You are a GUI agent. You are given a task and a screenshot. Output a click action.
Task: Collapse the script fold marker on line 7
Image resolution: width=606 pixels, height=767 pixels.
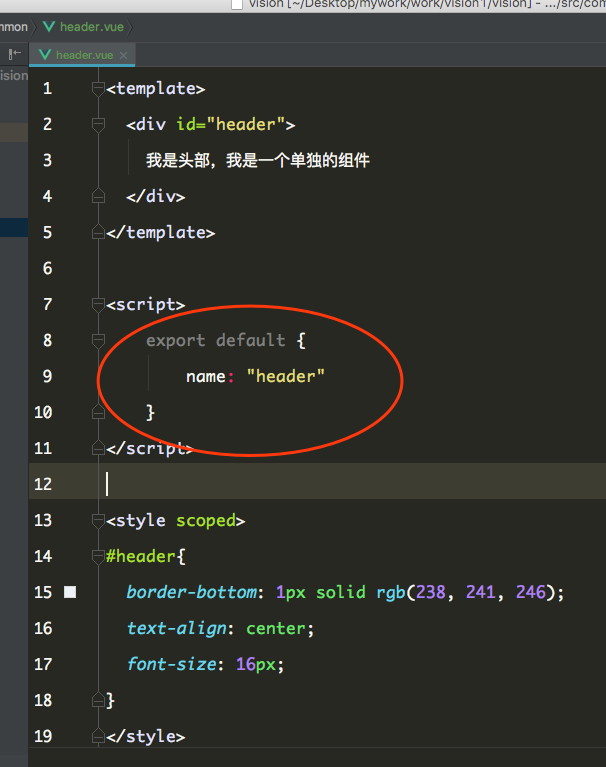click(98, 305)
